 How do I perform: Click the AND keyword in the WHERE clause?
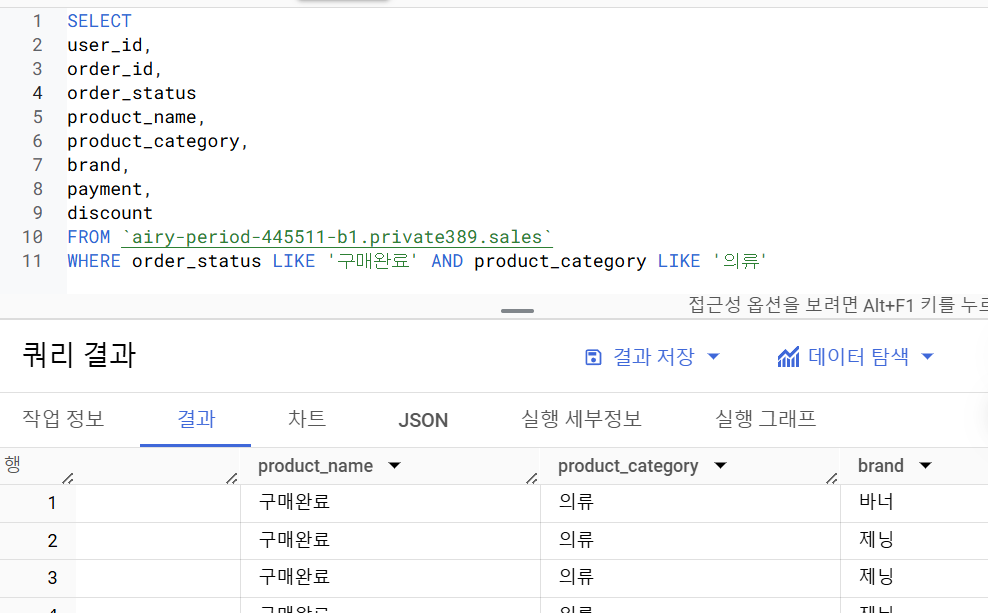click(447, 261)
